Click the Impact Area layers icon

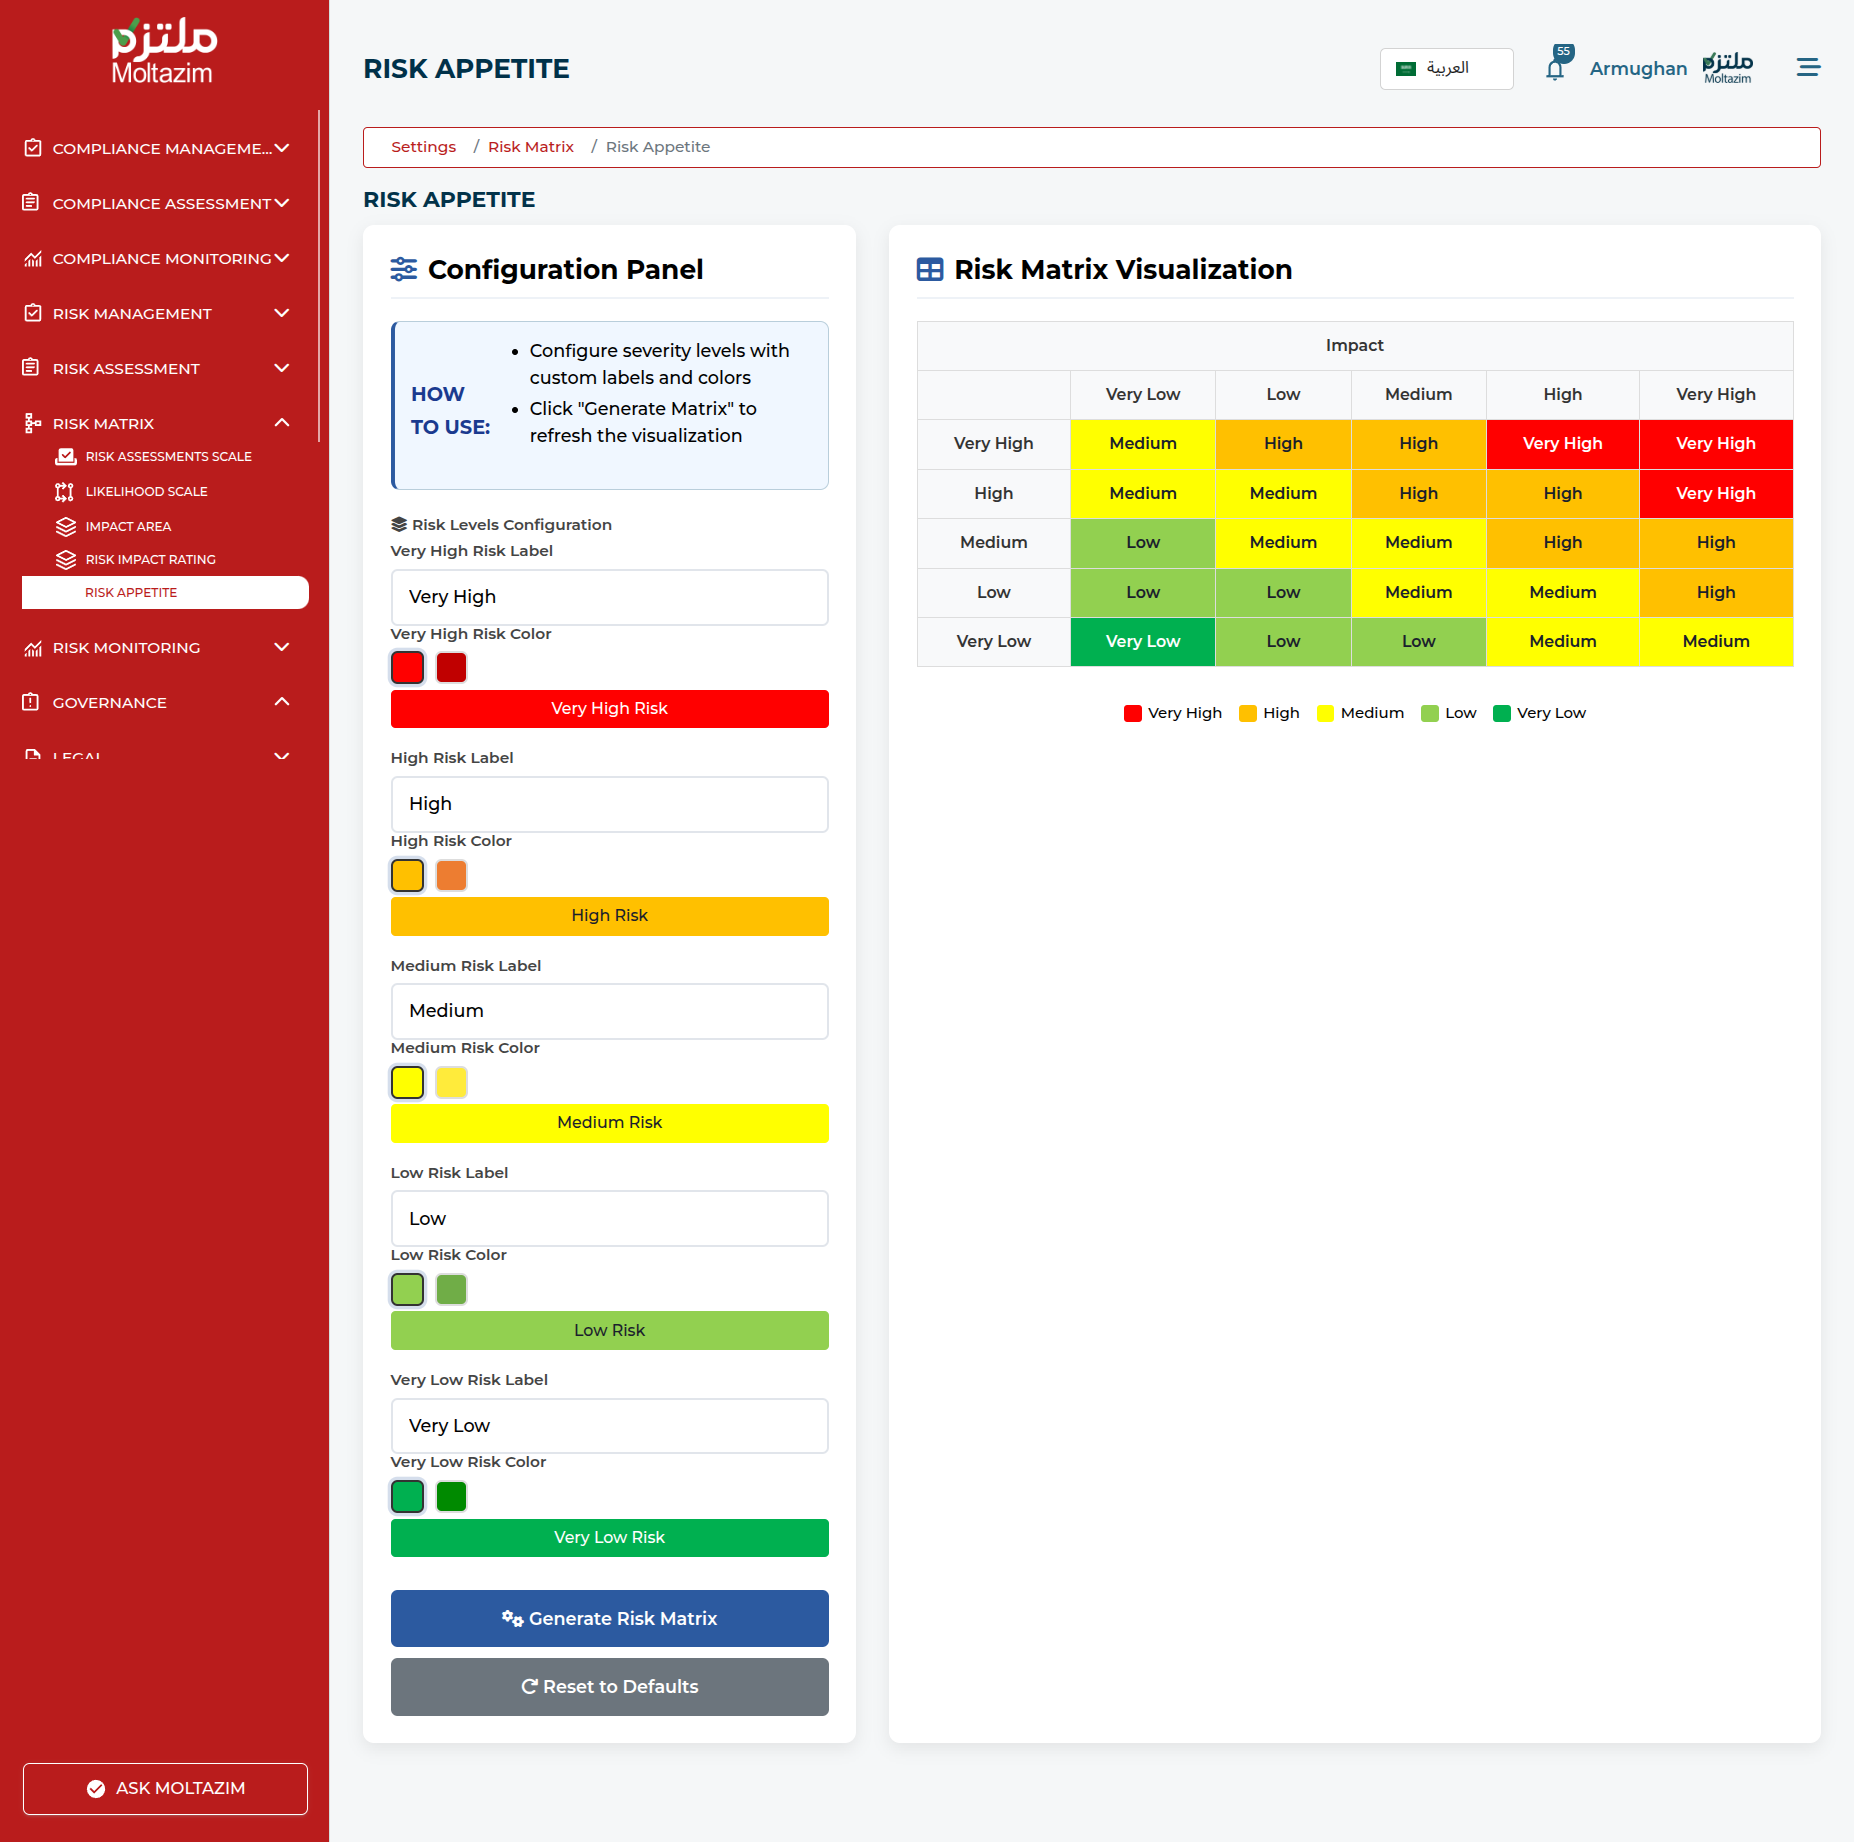(66, 527)
